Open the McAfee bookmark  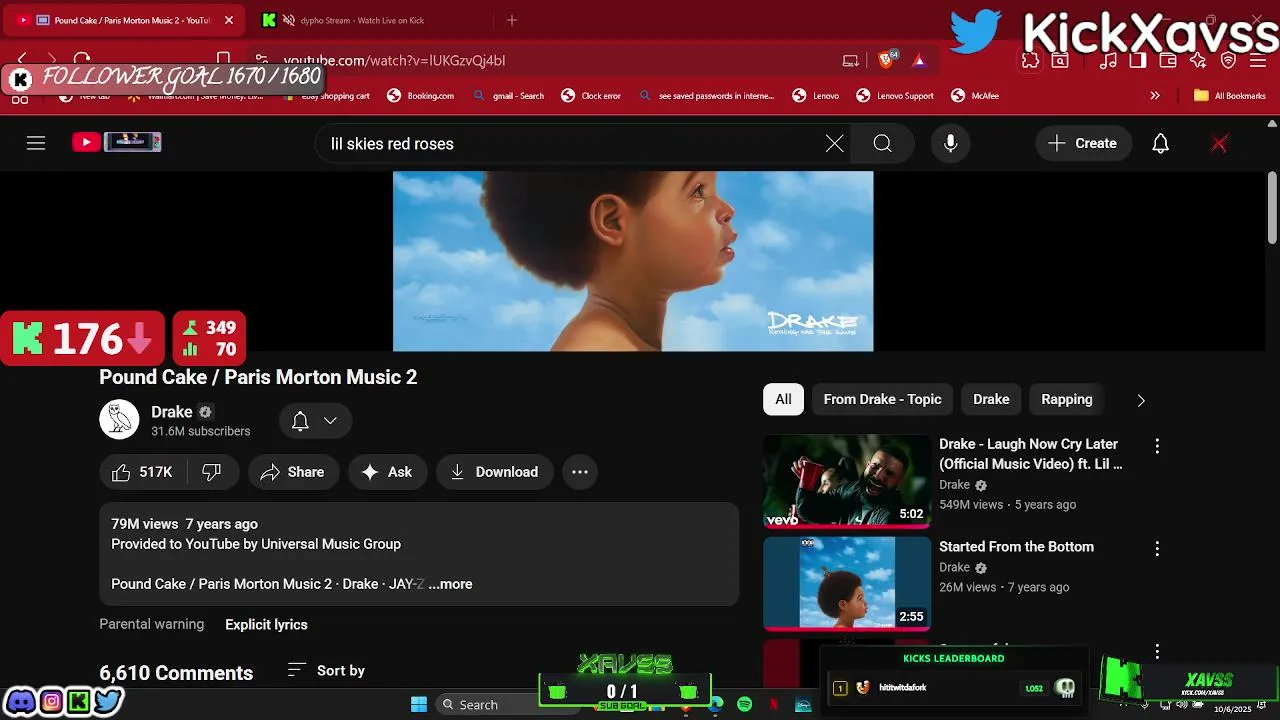975,96
